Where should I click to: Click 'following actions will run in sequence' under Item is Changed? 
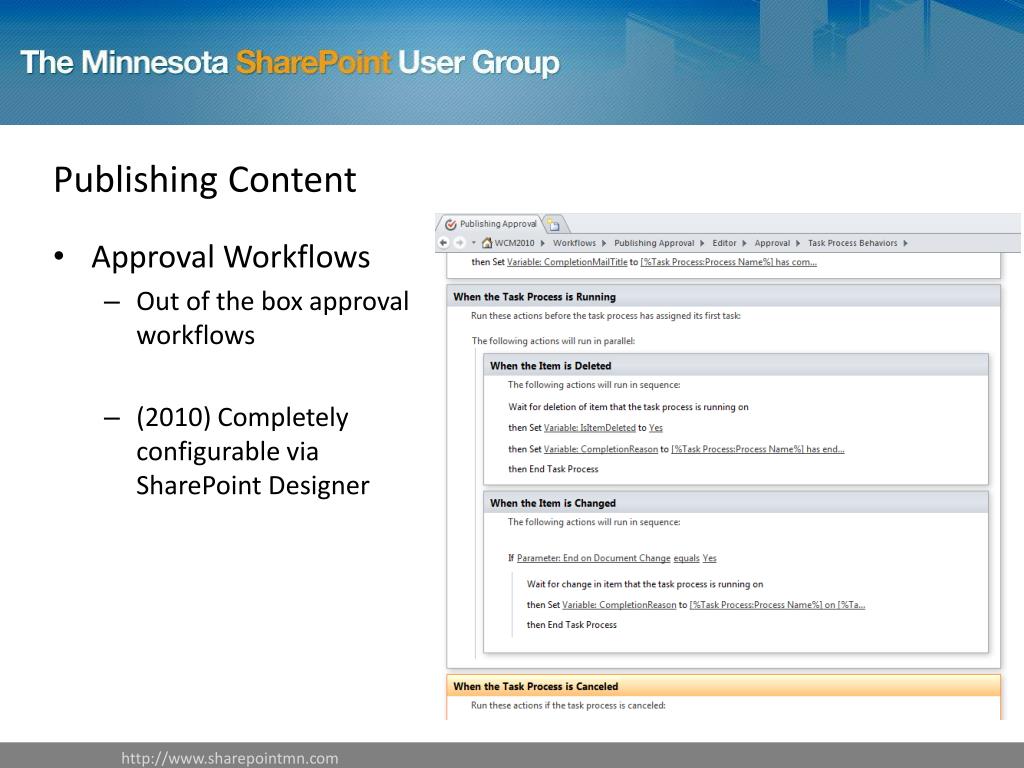pyautogui.click(x=594, y=522)
